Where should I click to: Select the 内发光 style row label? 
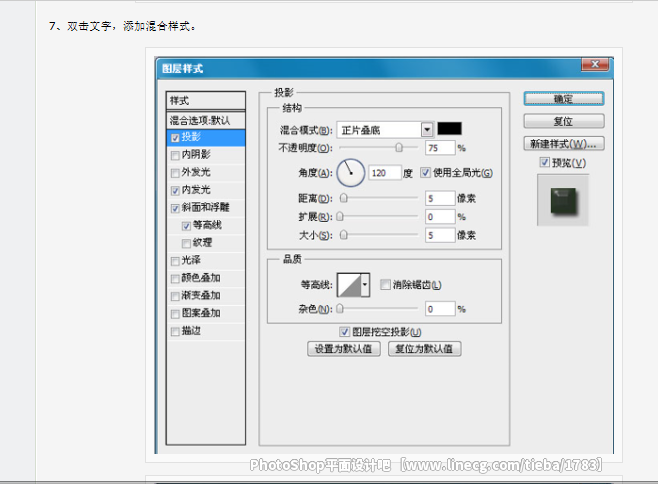(x=196, y=190)
